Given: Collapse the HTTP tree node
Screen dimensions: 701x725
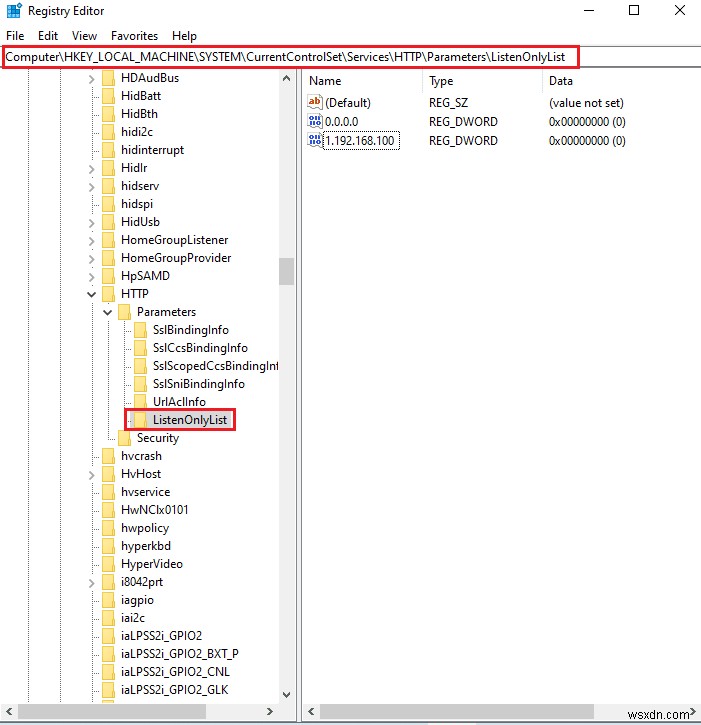Looking at the screenshot, I should pyautogui.click(x=92, y=295).
